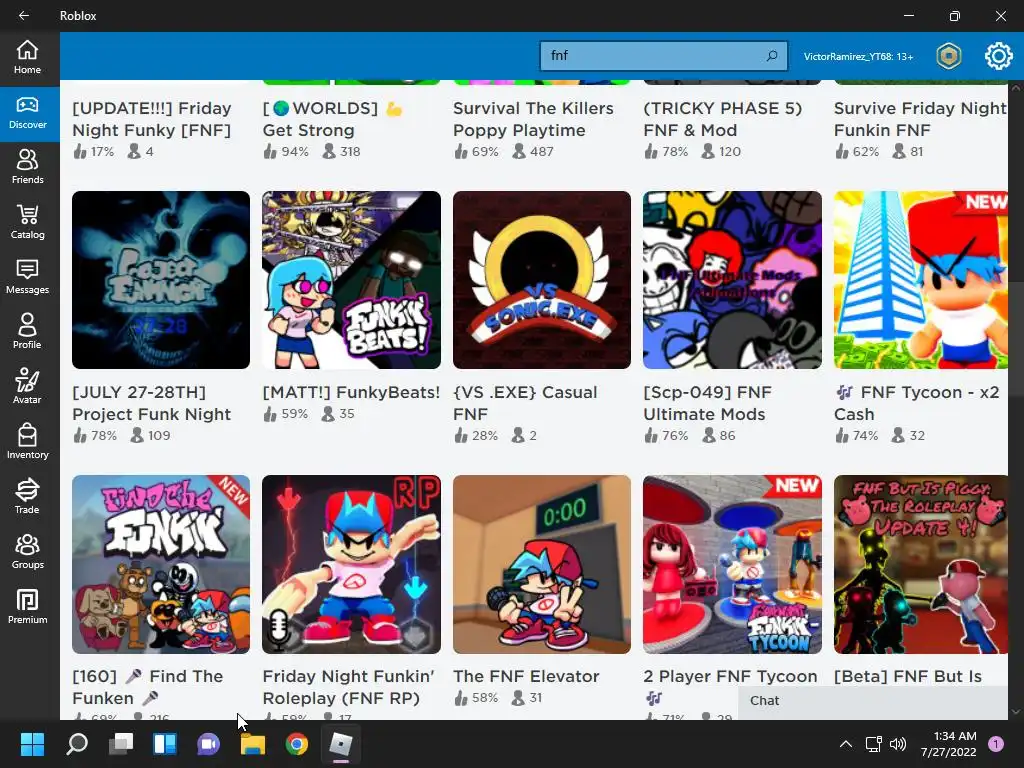The height and width of the screenshot is (768, 1024).
Task: Click Survival The Killers Poppy Playtime title
Action: point(533,119)
